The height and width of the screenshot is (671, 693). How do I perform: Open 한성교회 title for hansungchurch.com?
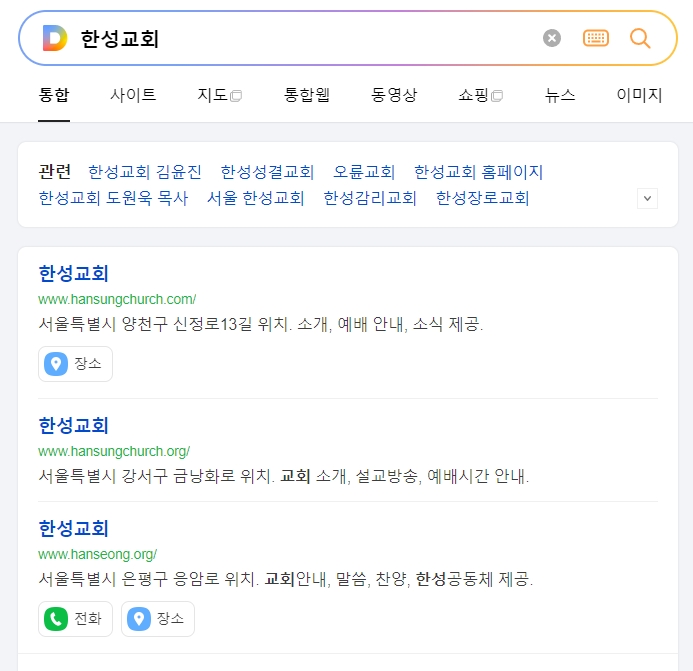click(73, 274)
